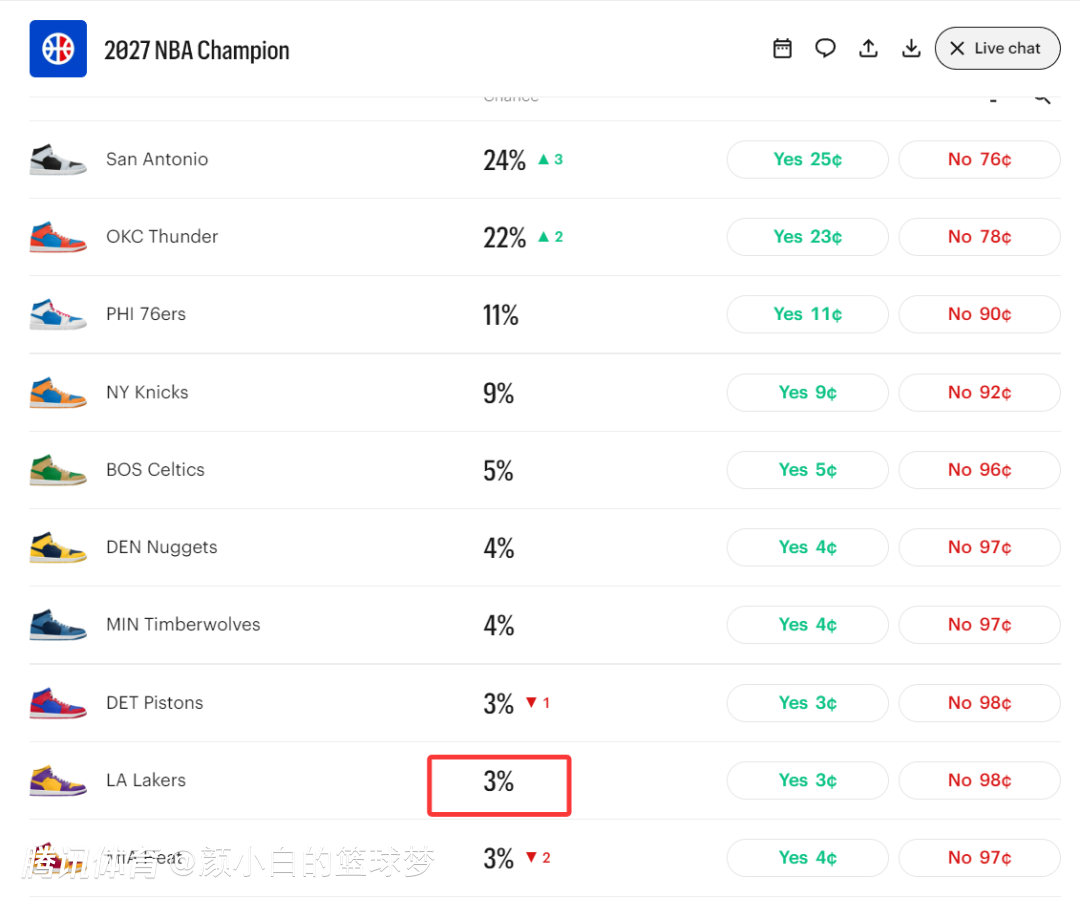Buy Yes 25¢ for San Antonio
Viewport: 1080px width, 898px height.
tap(807, 159)
